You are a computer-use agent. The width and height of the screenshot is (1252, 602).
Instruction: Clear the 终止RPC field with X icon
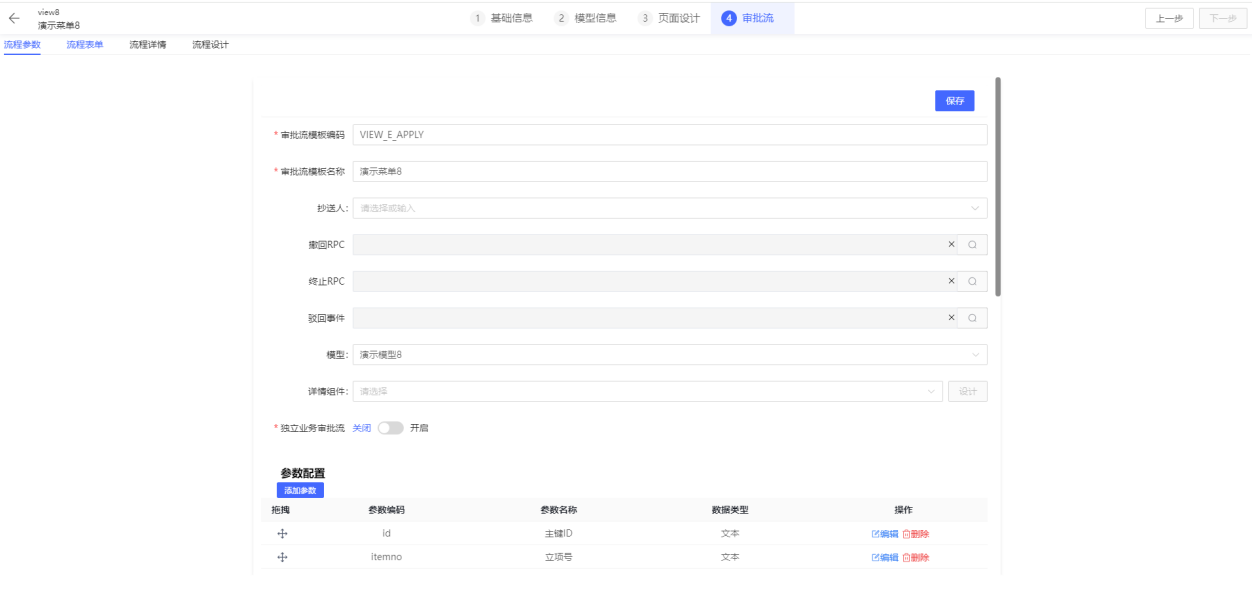pos(951,282)
